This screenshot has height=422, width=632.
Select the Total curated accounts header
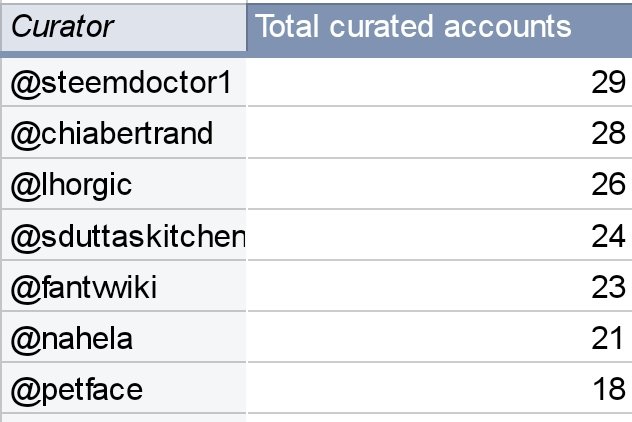point(438,28)
